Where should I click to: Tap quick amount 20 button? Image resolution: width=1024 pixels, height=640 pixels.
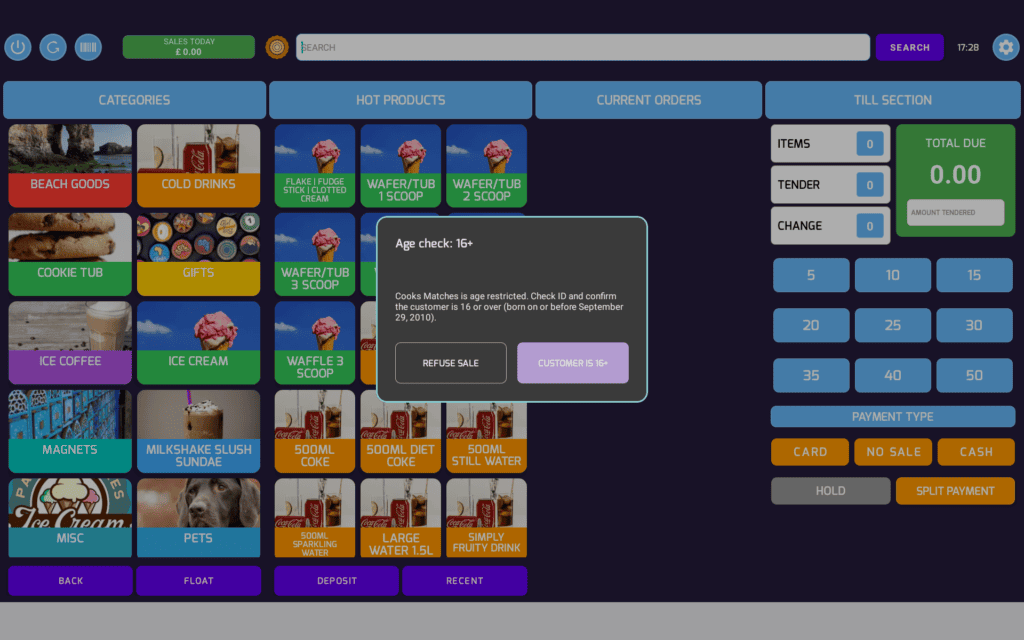[x=811, y=325]
